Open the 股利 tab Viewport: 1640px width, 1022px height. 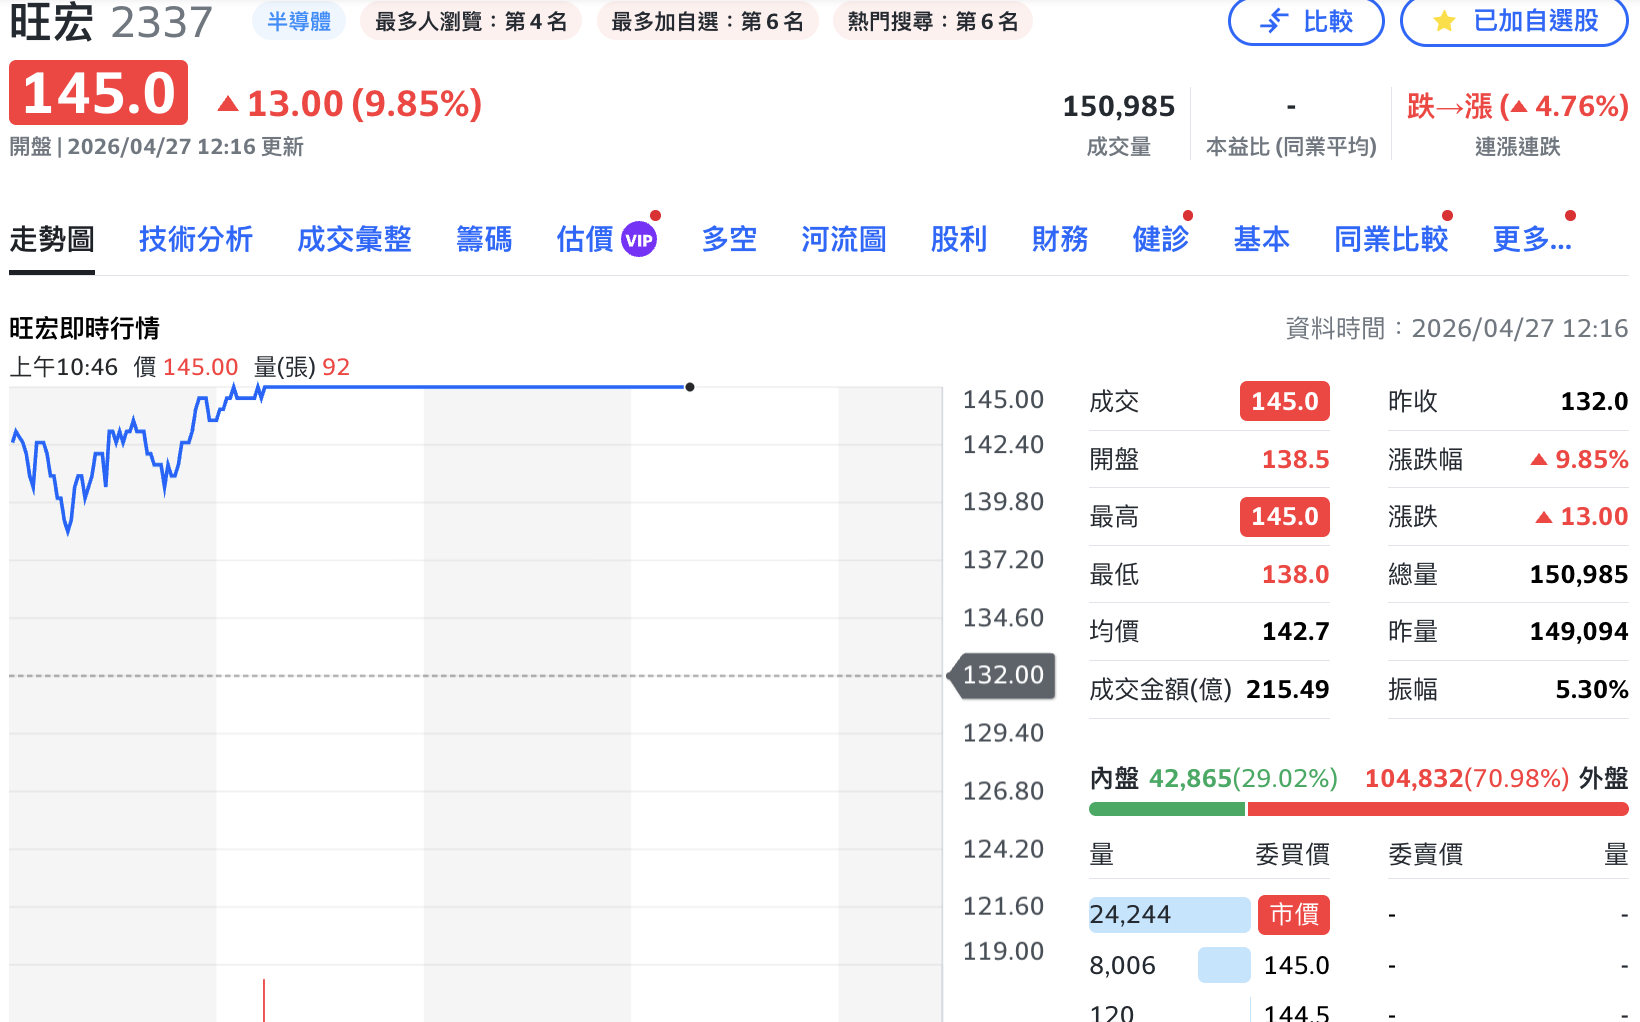959,240
